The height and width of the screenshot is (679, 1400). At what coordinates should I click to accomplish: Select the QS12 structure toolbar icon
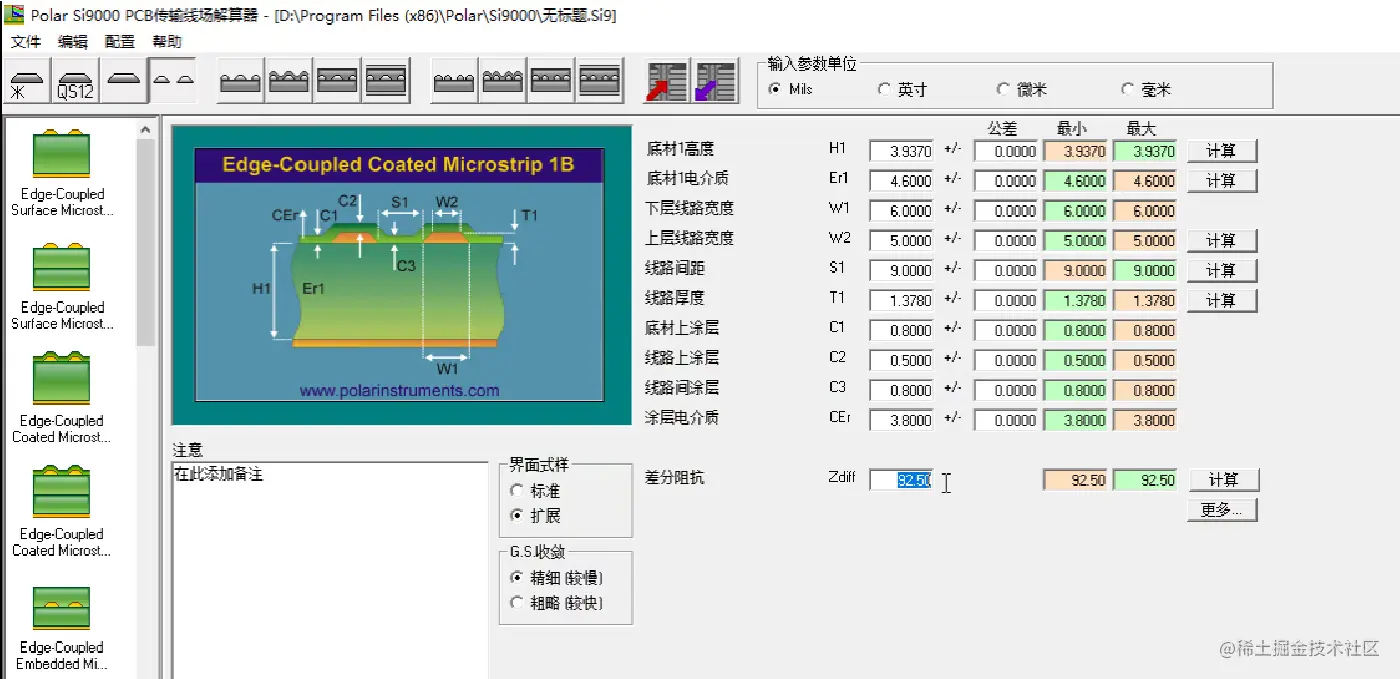[x=75, y=82]
